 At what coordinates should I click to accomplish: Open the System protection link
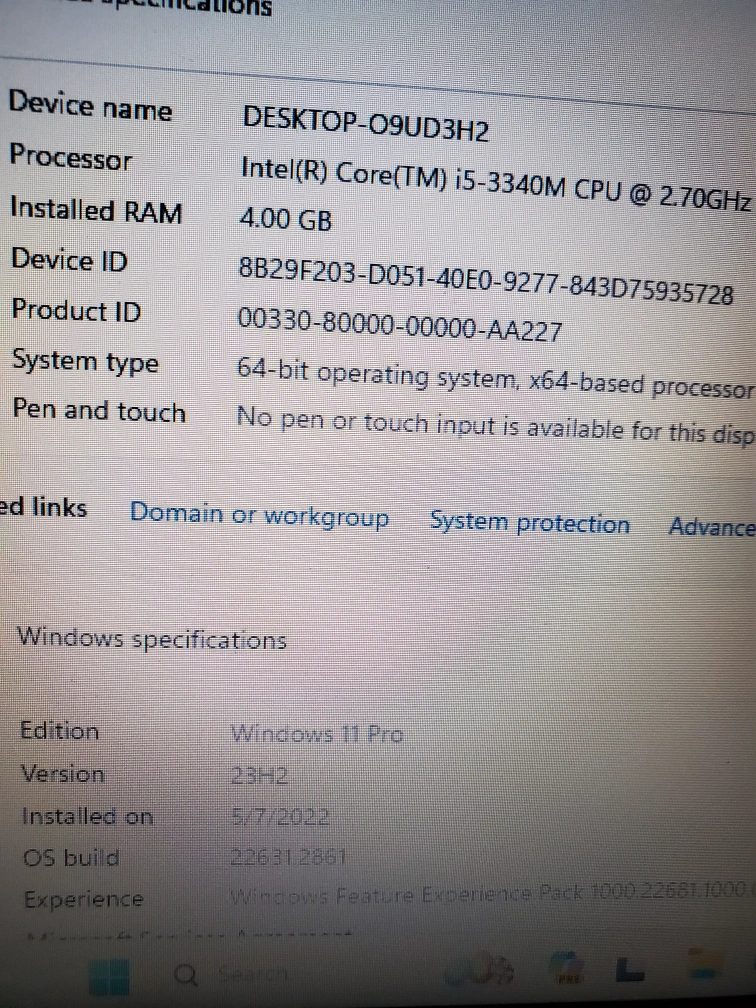click(x=530, y=523)
